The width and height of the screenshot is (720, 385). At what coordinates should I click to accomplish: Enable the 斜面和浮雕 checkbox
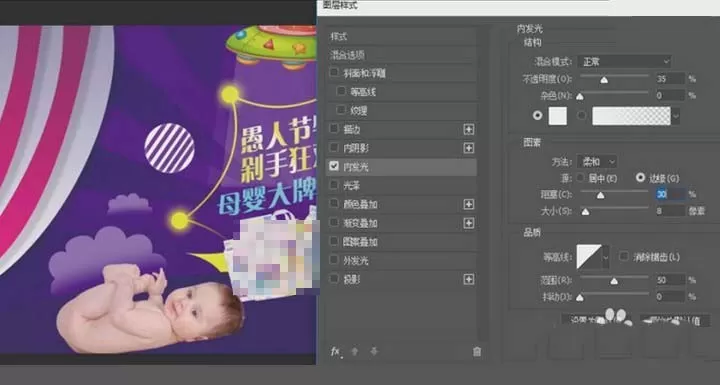(334, 73)
